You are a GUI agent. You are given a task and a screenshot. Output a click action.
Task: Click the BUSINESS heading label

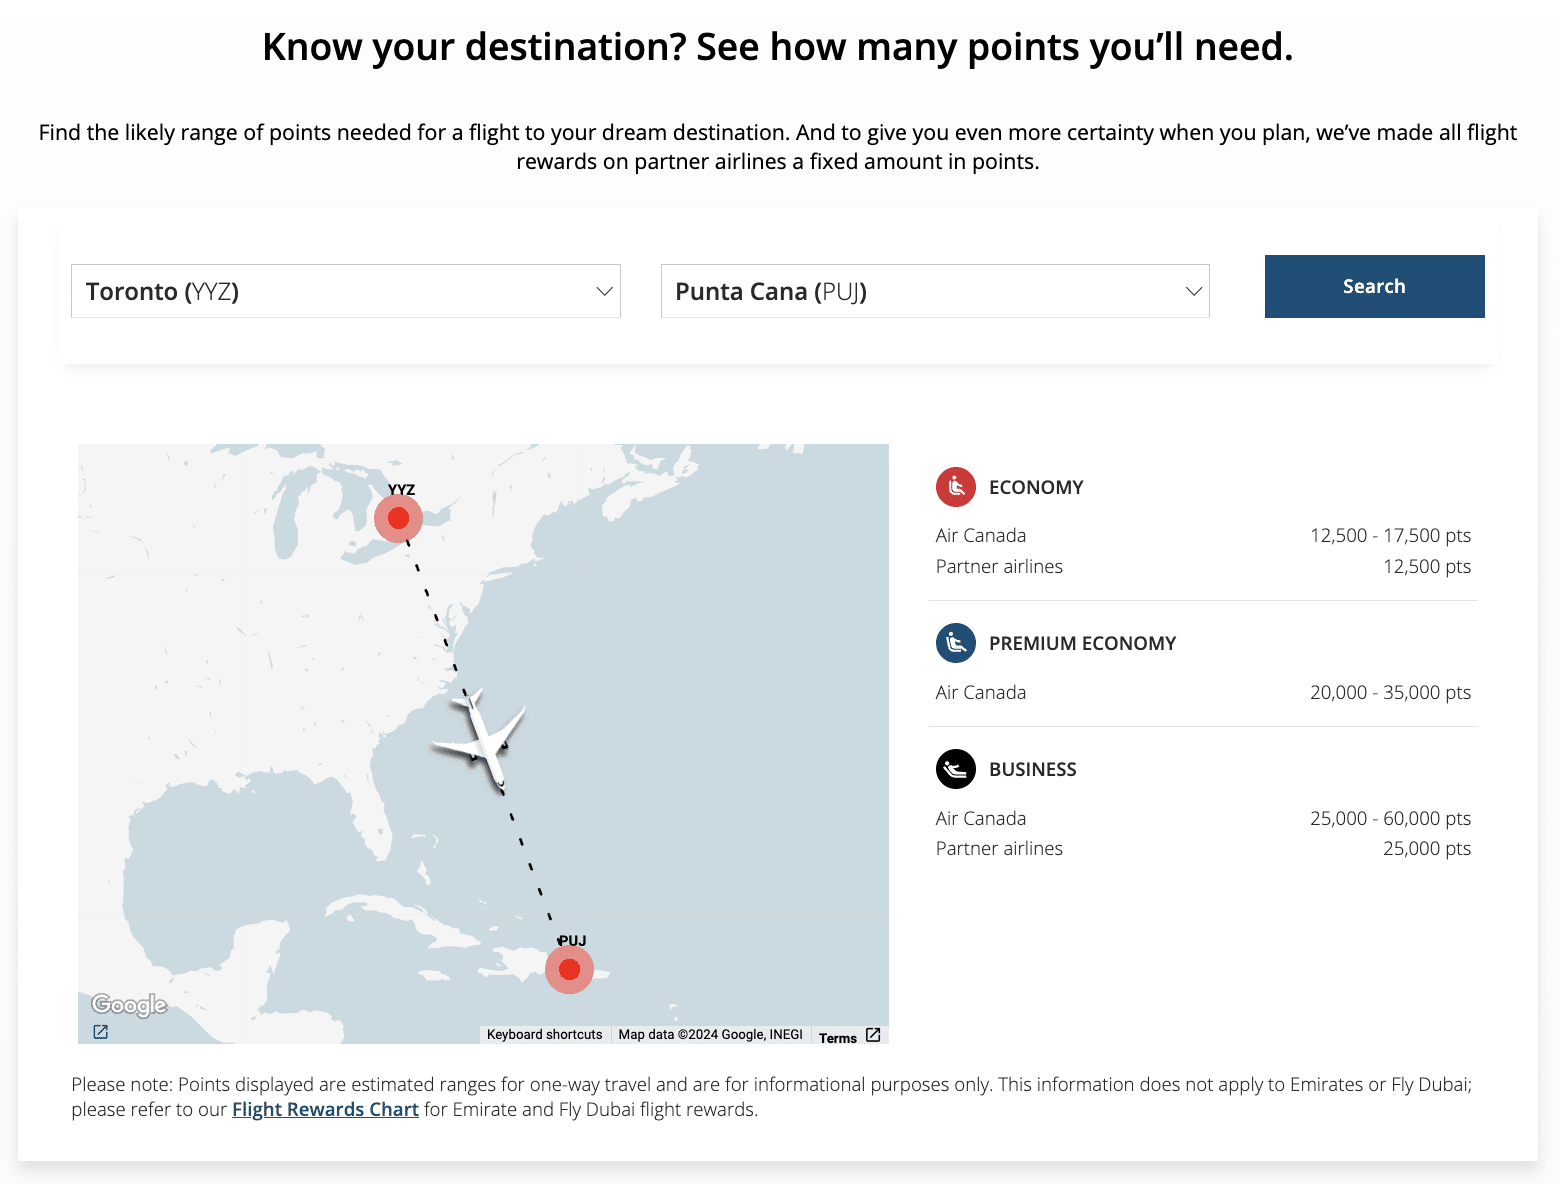[1032, 769]
